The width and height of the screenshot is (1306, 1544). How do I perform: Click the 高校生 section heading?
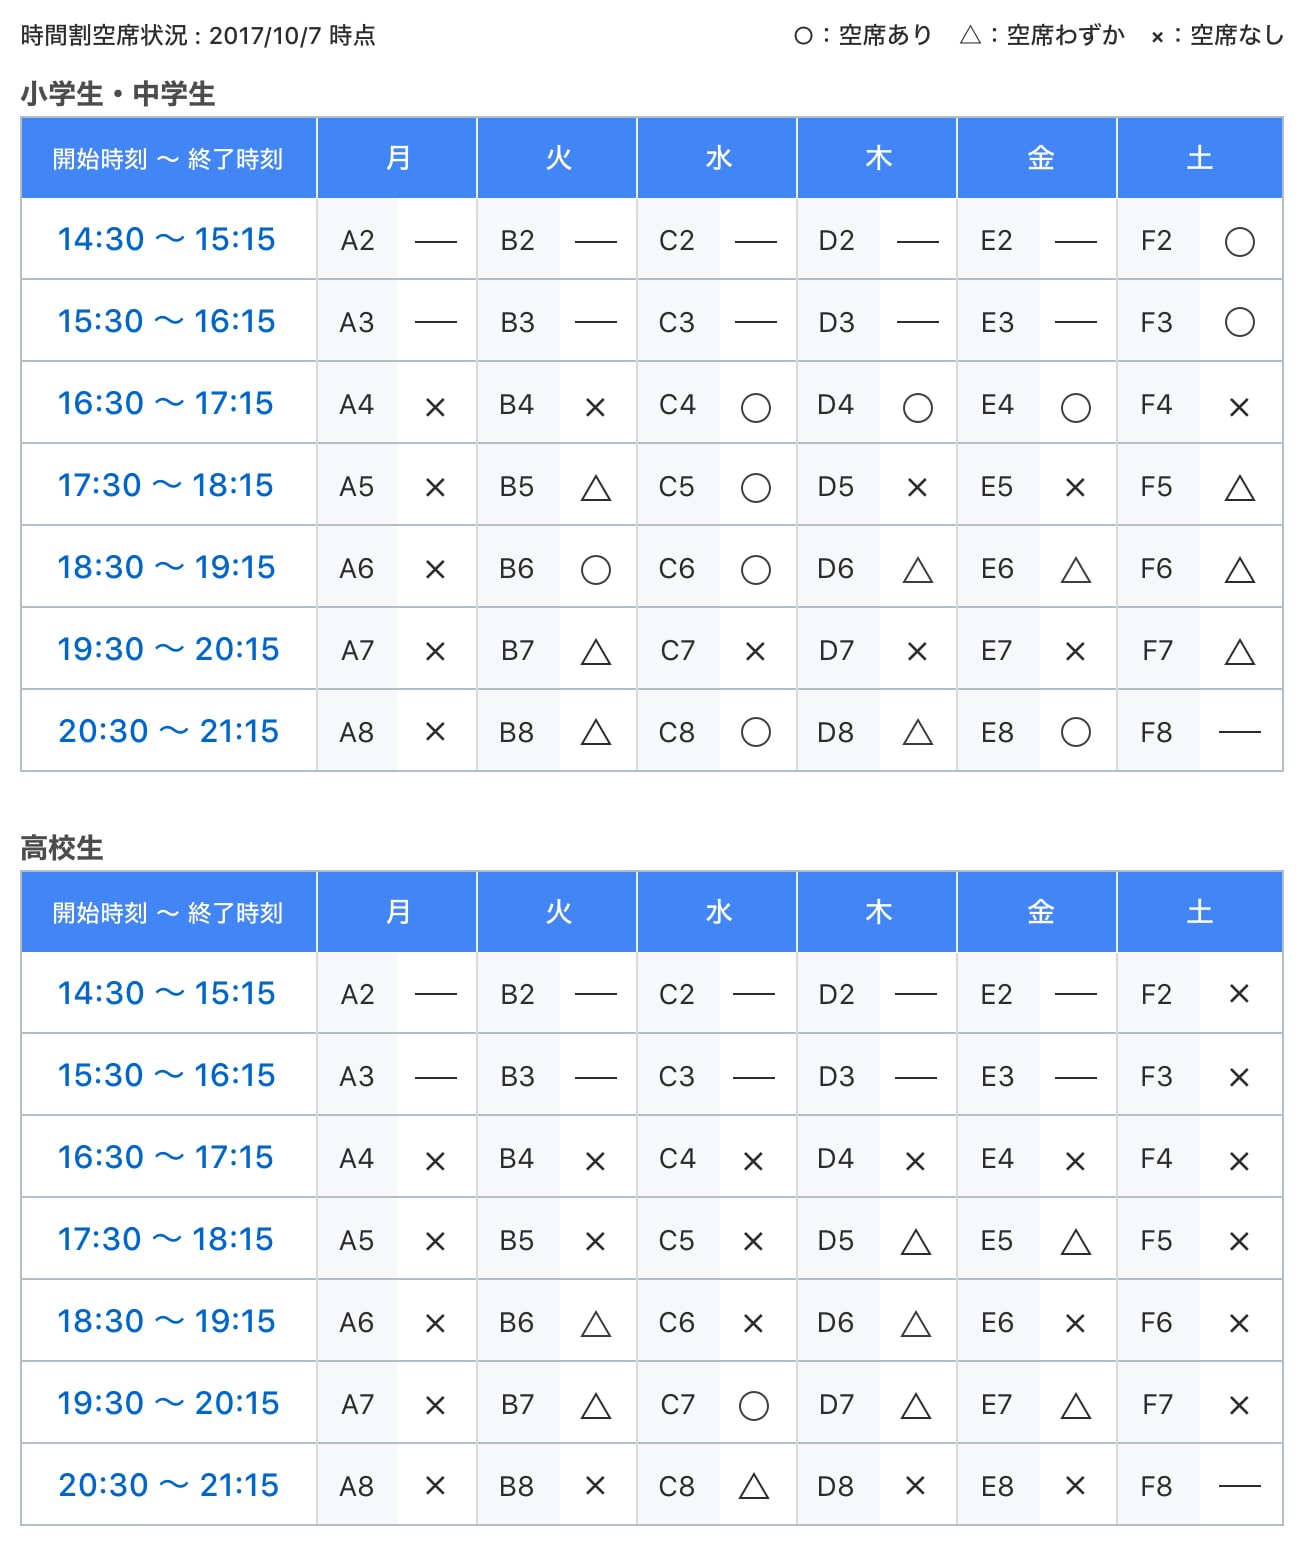pyautogui.click(x=62, y=848)
